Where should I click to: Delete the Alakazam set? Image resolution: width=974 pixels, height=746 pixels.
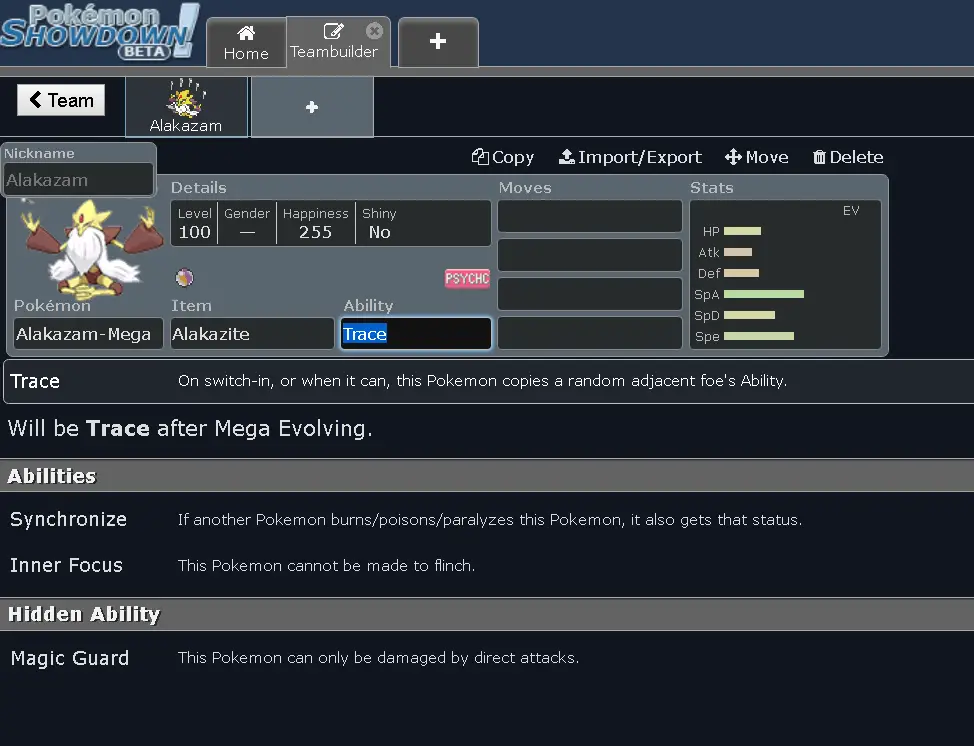click(847, 157)
